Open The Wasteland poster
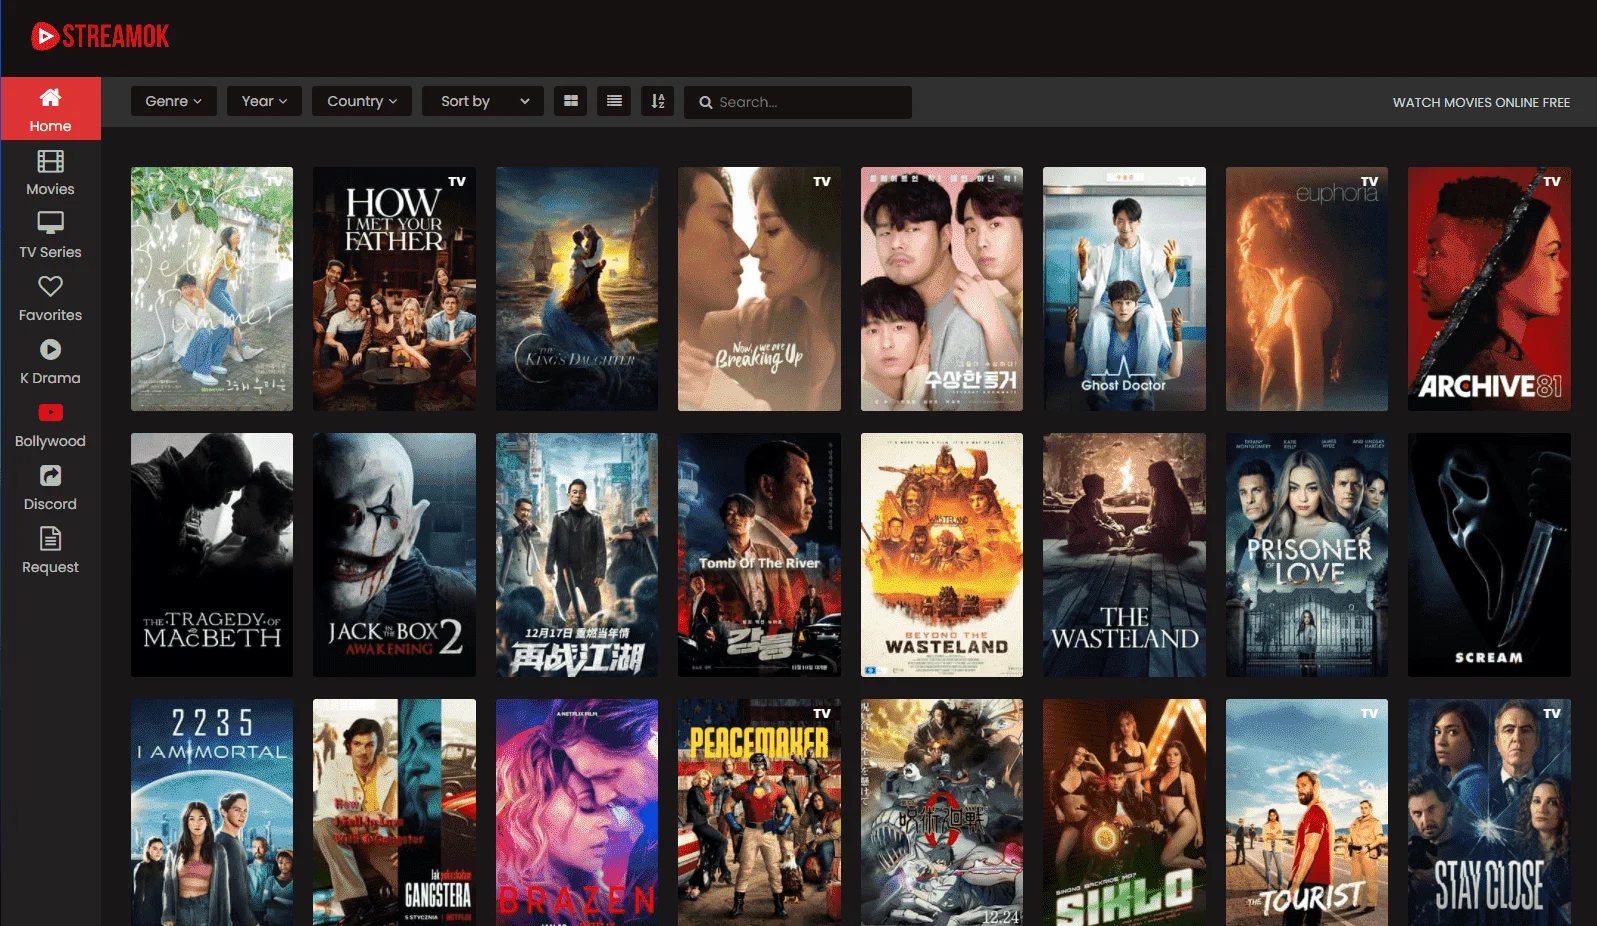This screenshot has width=1597, height=926. coord(1124,555)
